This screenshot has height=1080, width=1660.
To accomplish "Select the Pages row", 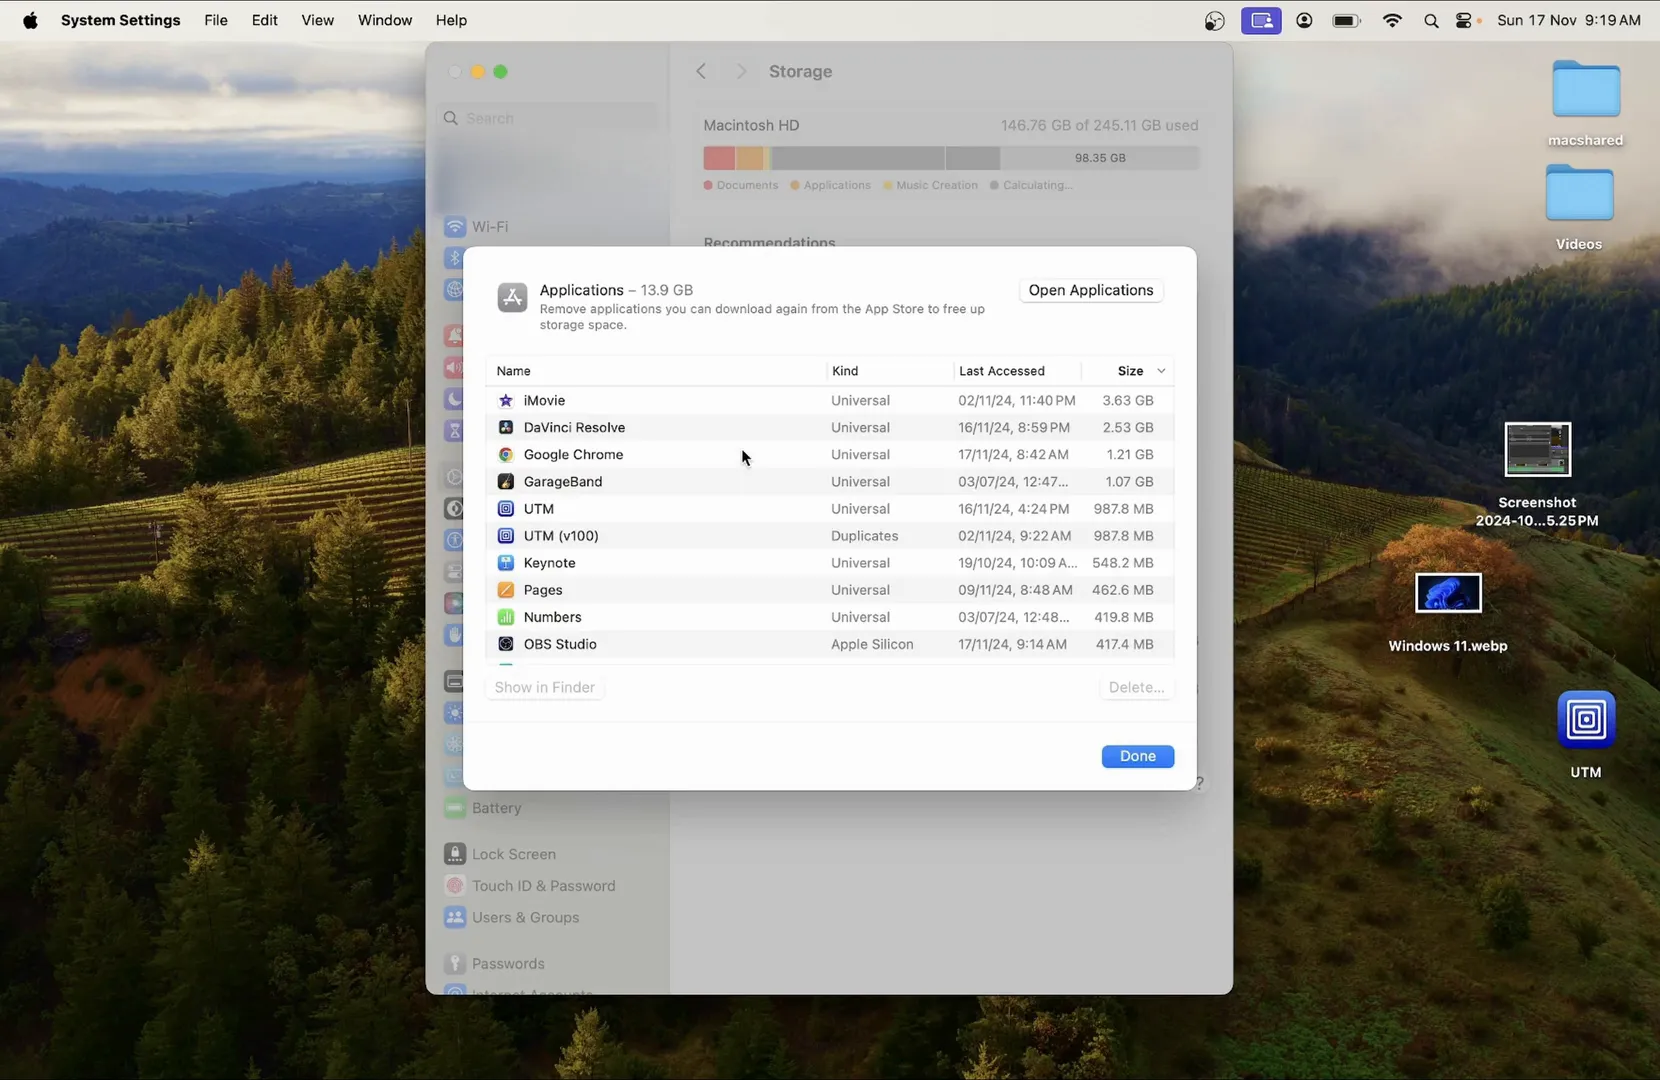I will tap(829, 589).
